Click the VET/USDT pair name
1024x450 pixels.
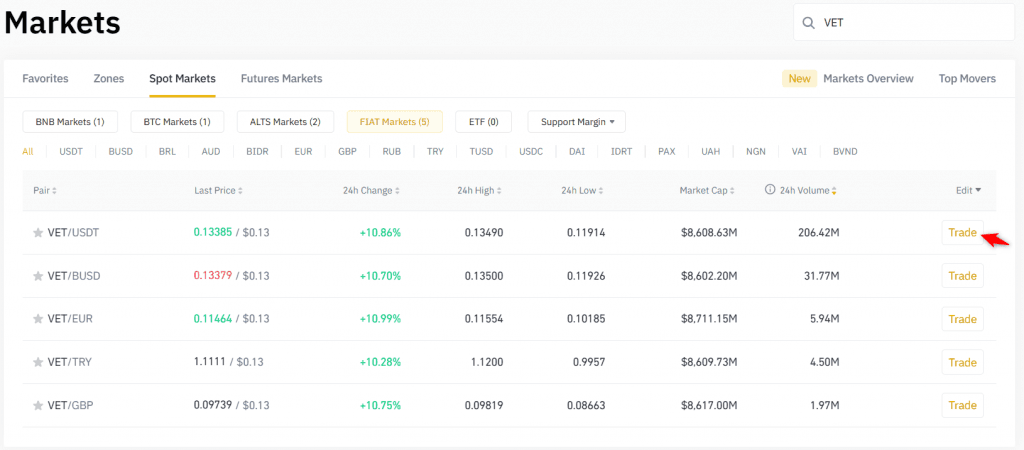(x=73, y=233)
